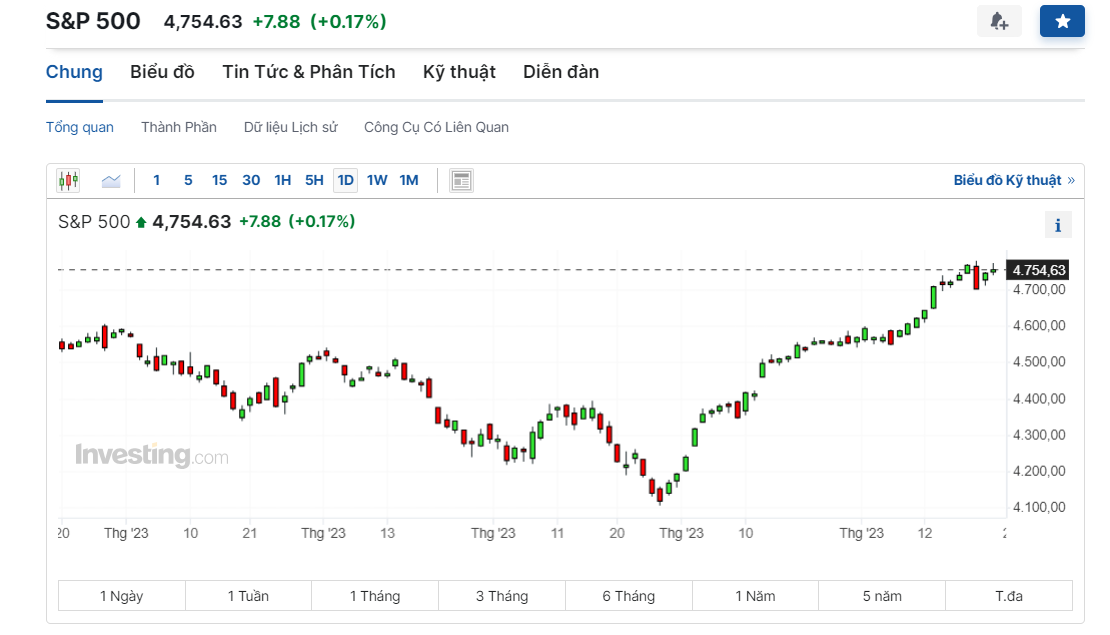
Task: Click the 4.754,63 current price label on axis
Action: [x=1039, y=270]
